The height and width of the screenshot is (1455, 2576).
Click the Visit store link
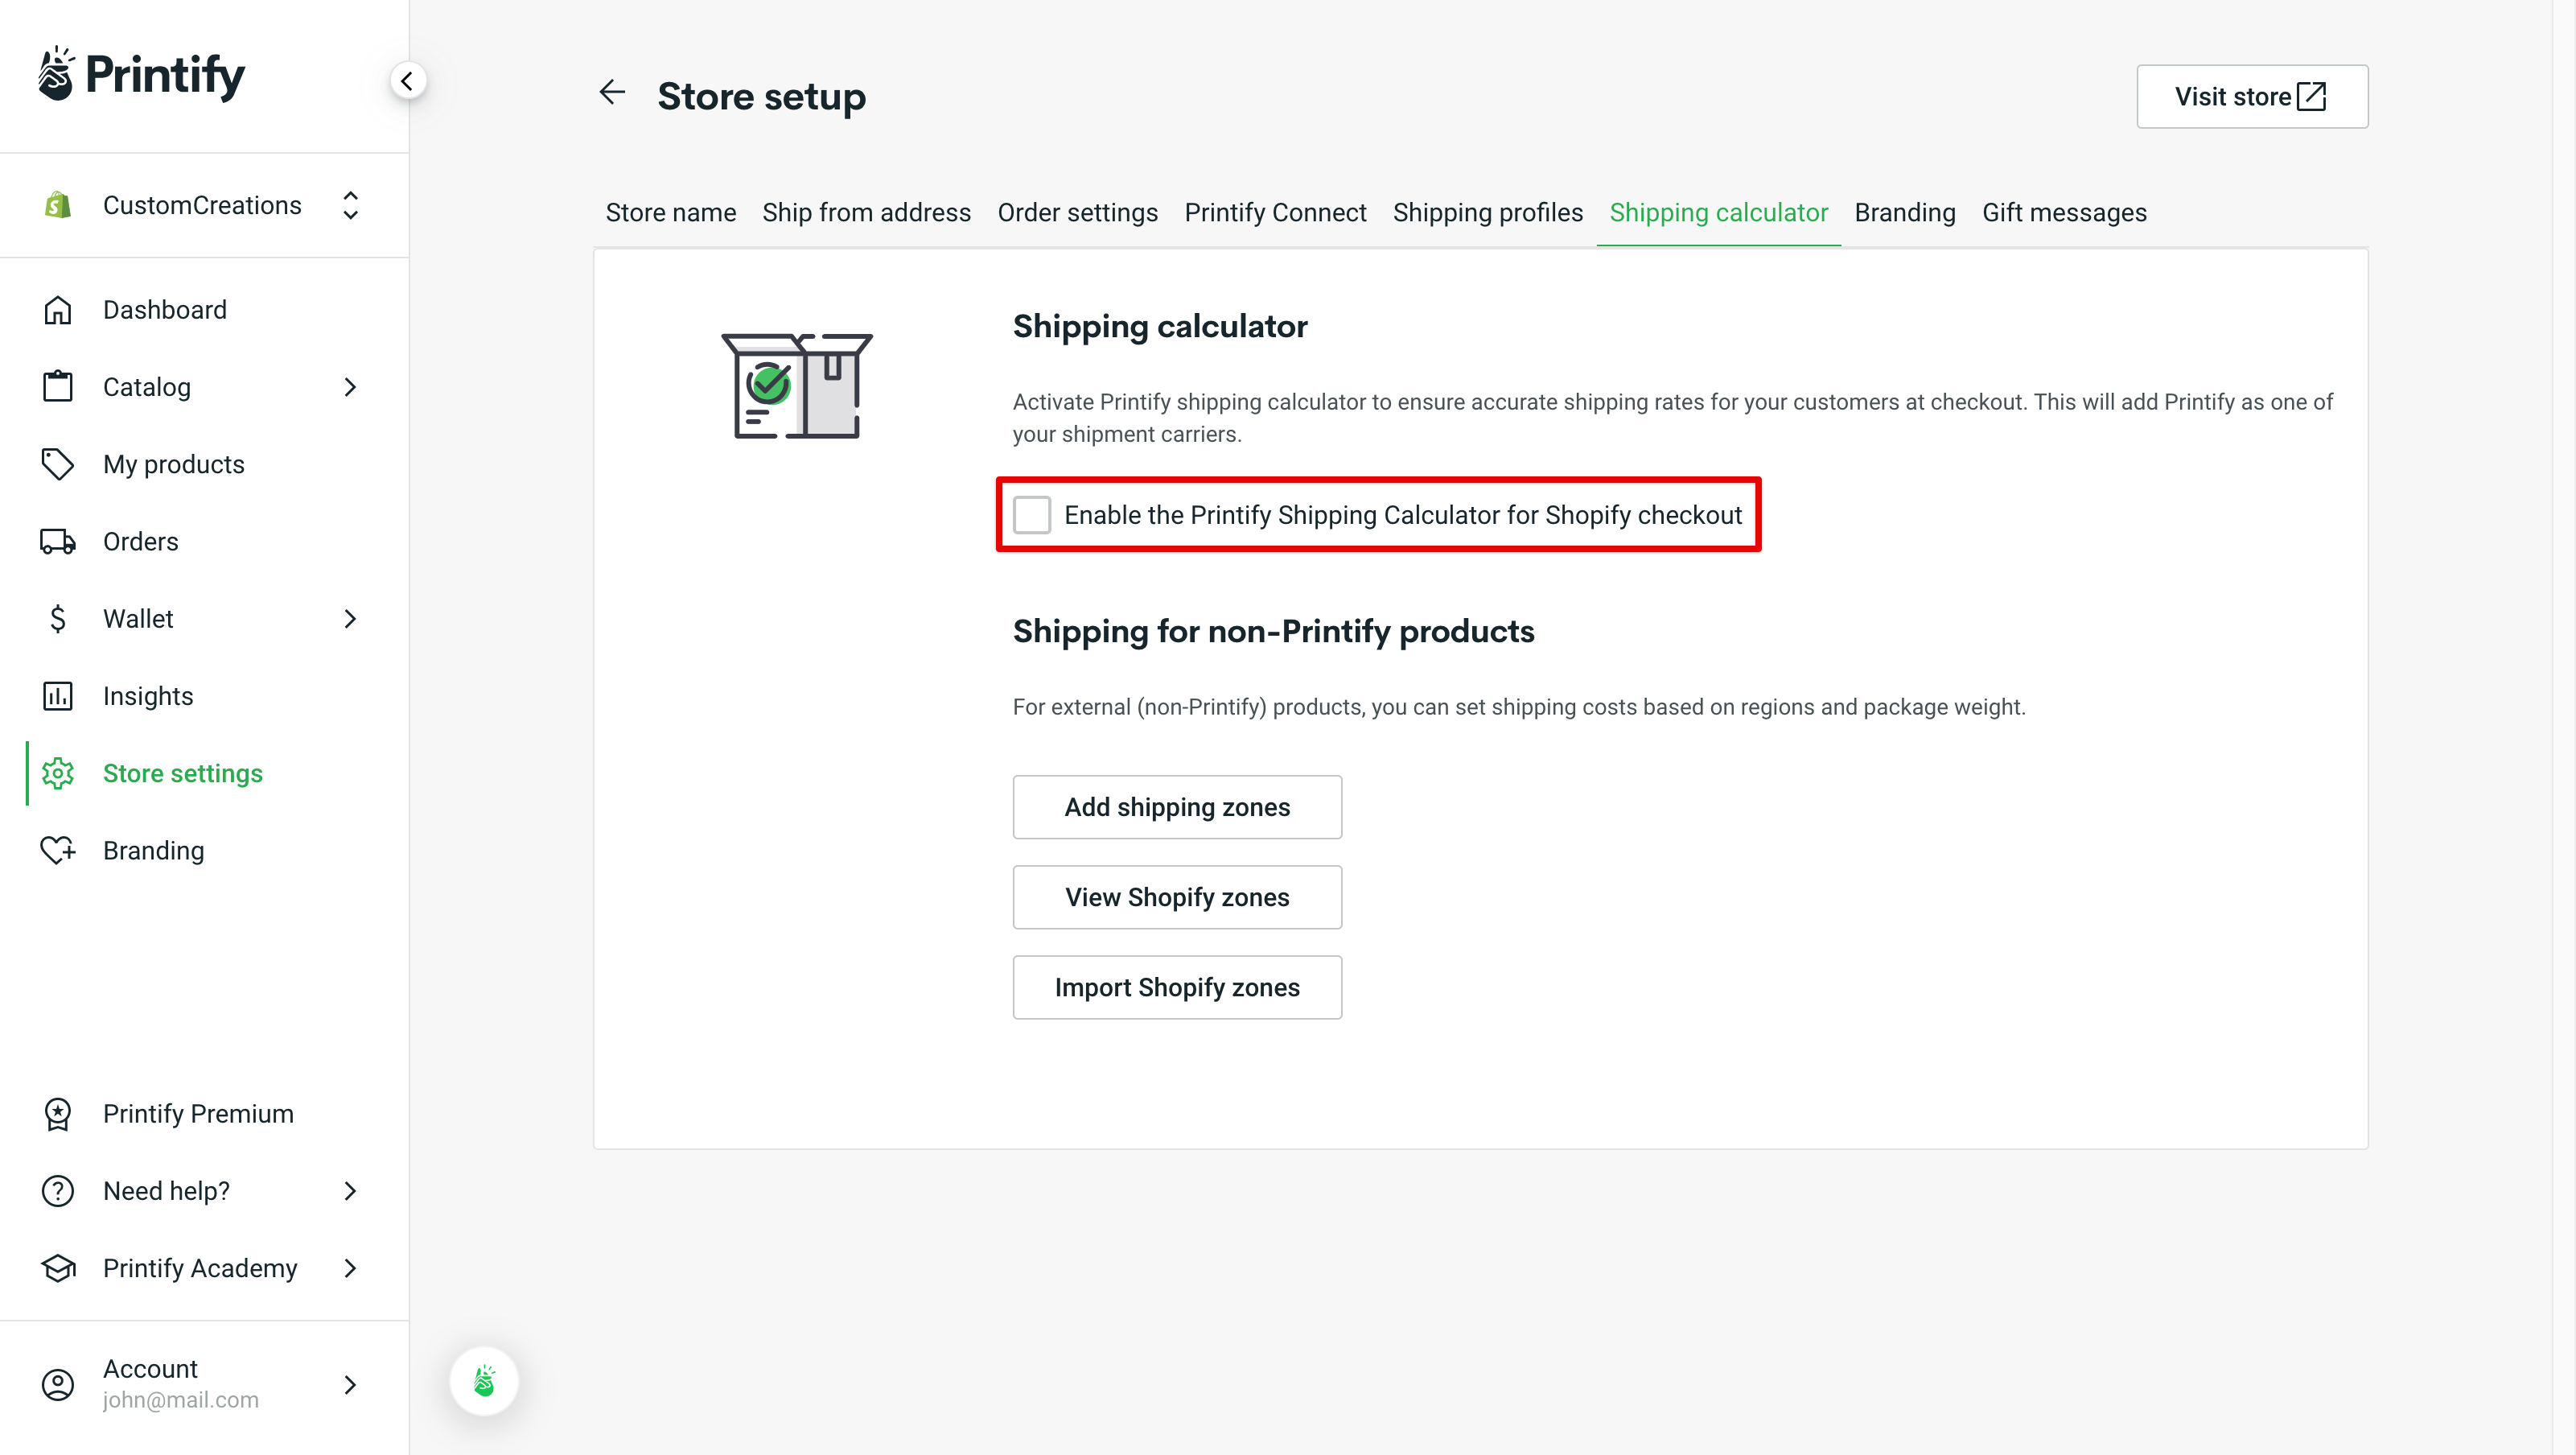coord(2251,96)
